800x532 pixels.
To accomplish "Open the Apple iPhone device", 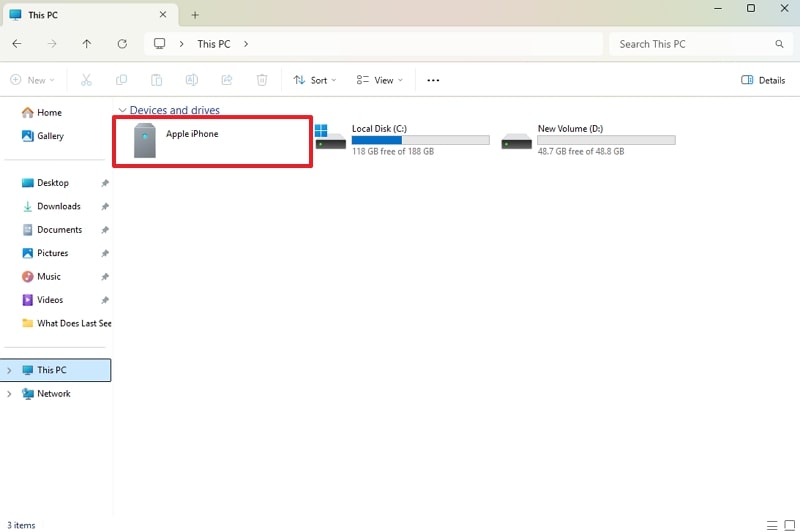I will 213,141.
